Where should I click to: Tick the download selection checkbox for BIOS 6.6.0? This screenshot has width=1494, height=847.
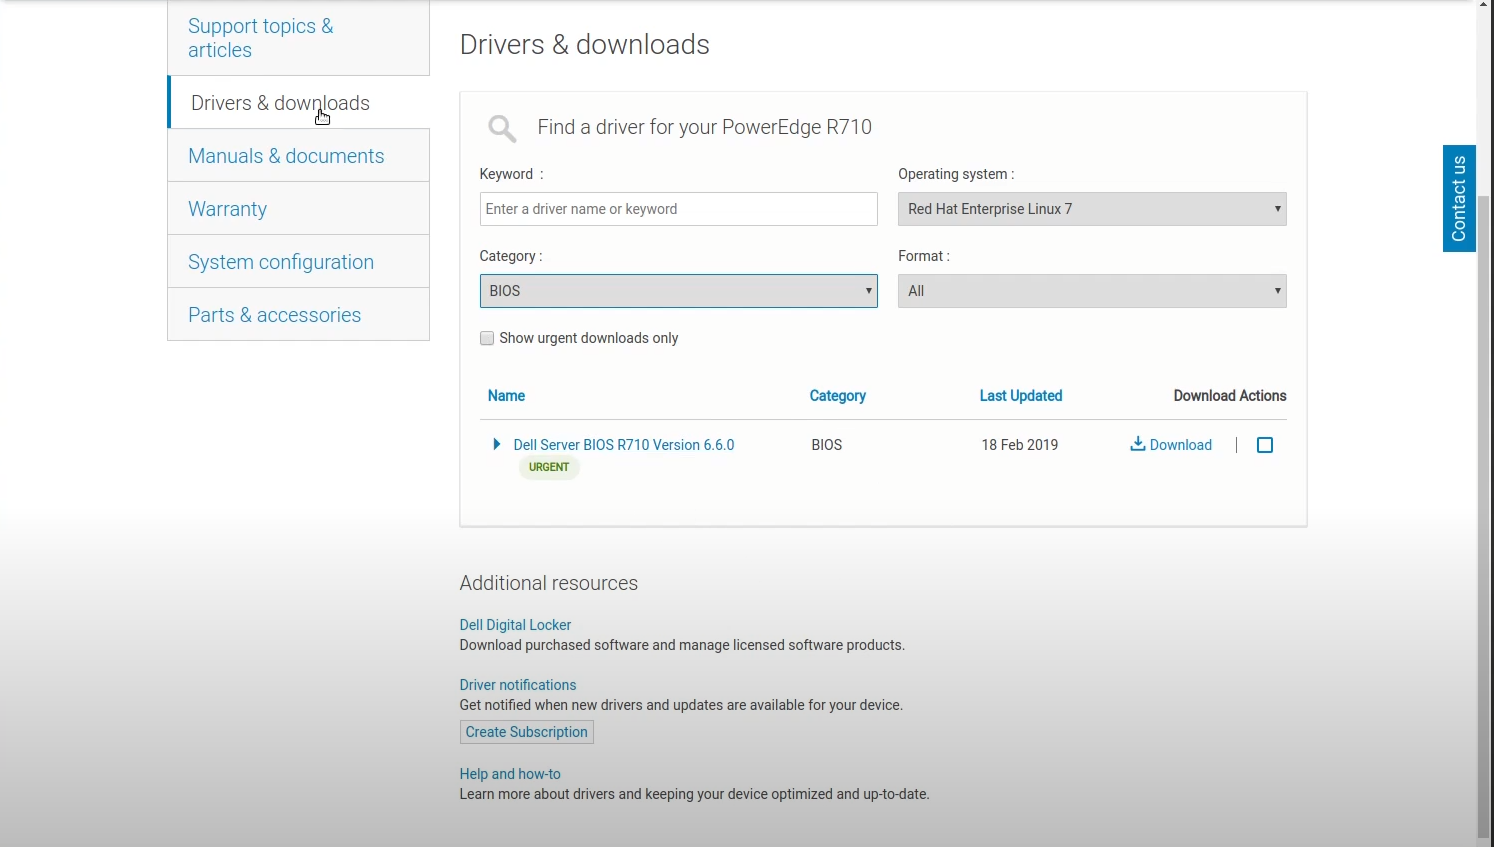[x=1265, y=445]
